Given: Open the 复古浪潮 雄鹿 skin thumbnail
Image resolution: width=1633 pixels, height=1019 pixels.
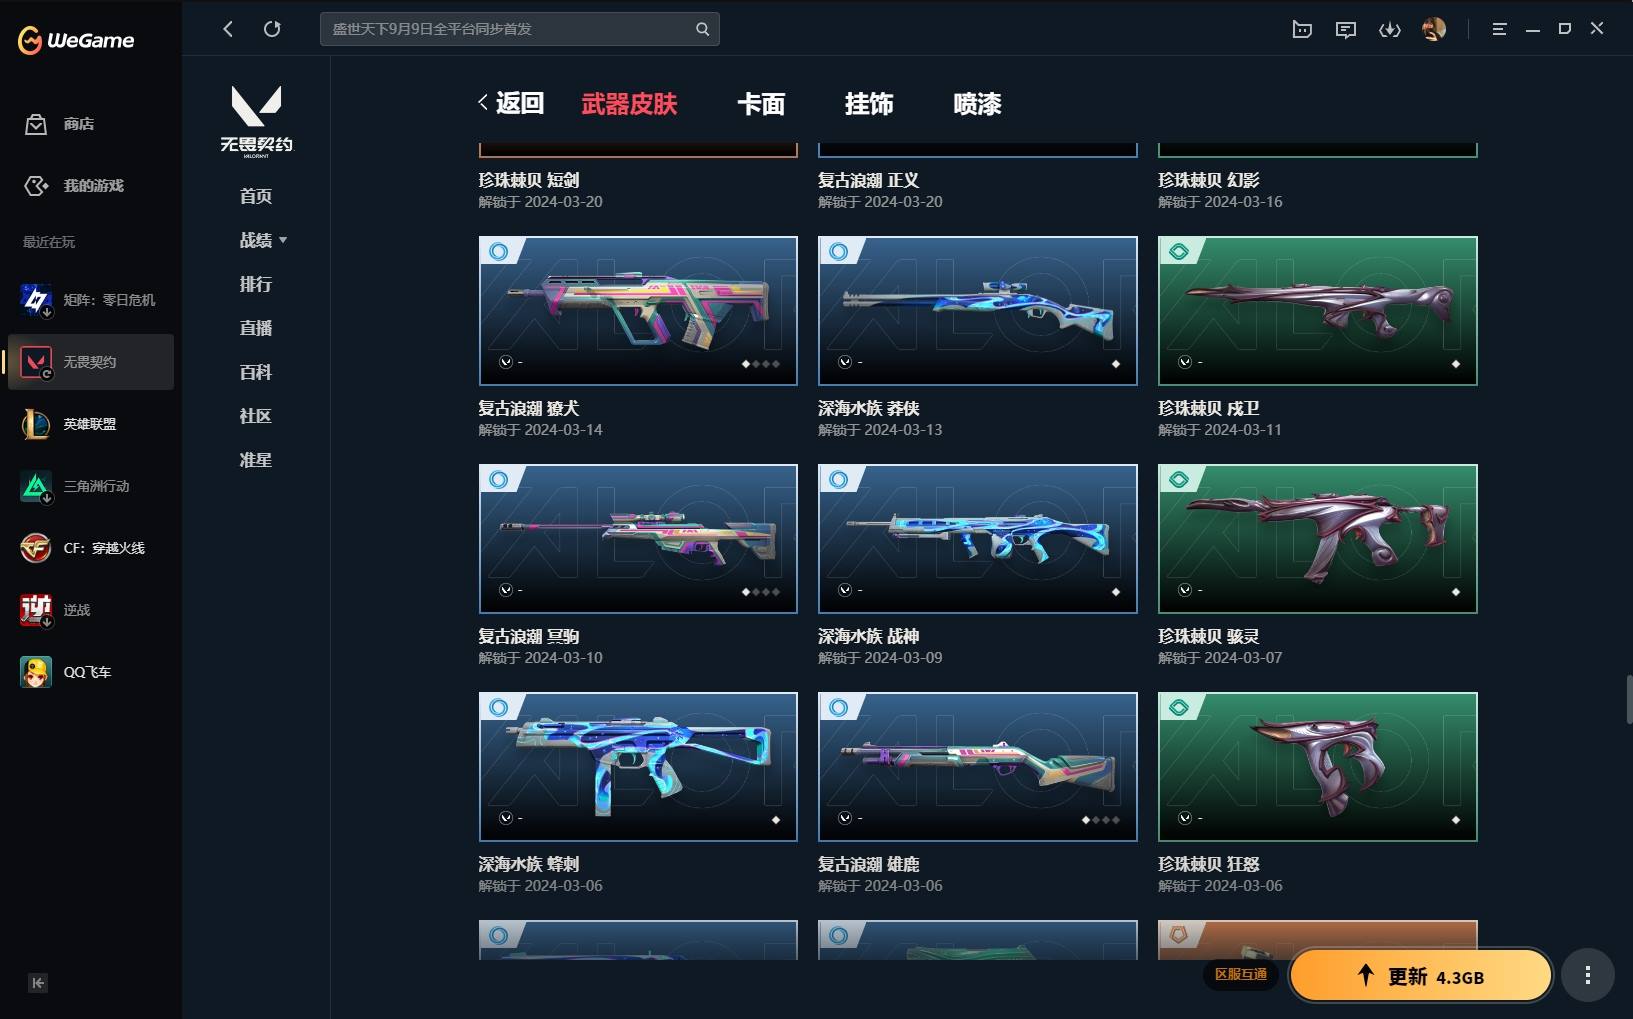Looking at the screenshot, I should point(978,767).
